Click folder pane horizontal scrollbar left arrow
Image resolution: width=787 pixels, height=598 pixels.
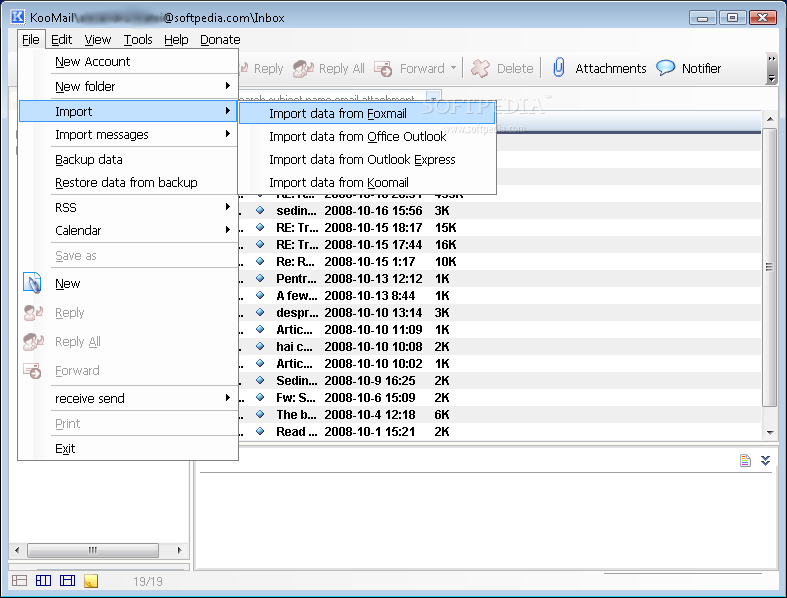tap(17, 550)
